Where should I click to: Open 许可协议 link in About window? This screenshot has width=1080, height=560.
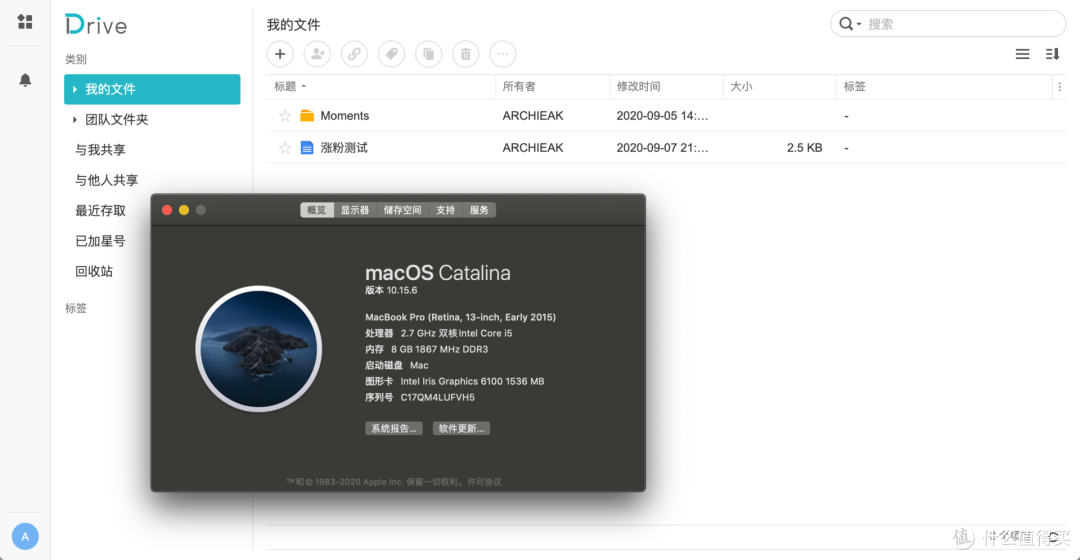(x=485, y=482)
